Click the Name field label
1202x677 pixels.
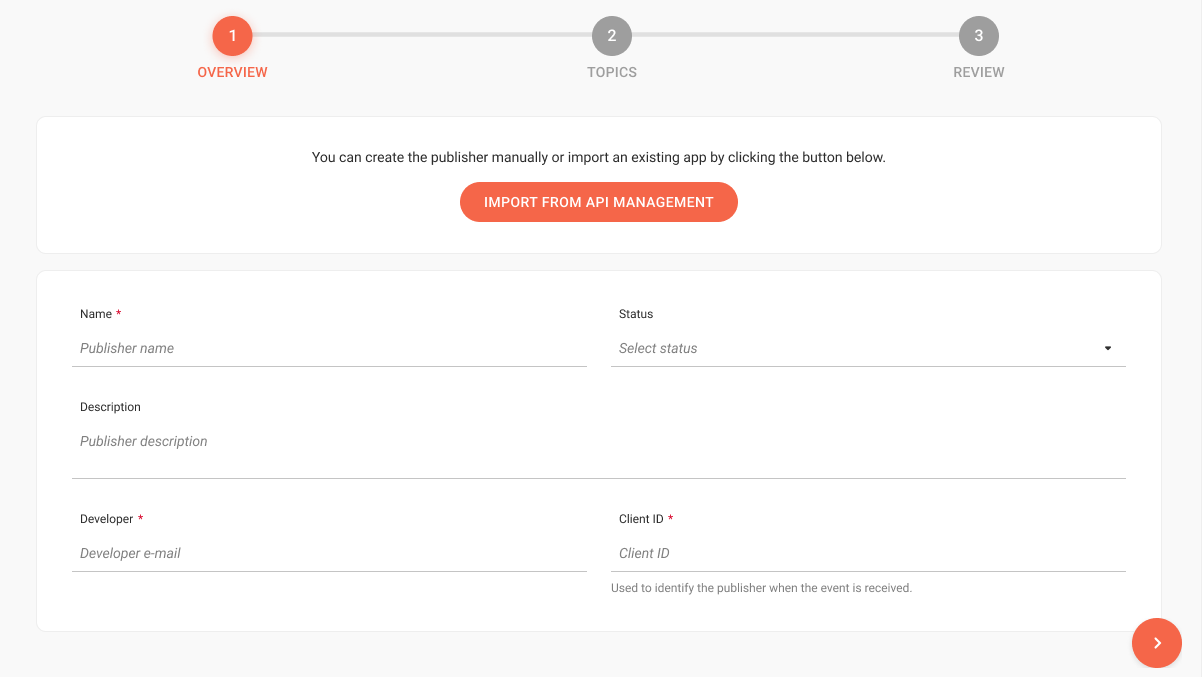[x=96, y=314]
